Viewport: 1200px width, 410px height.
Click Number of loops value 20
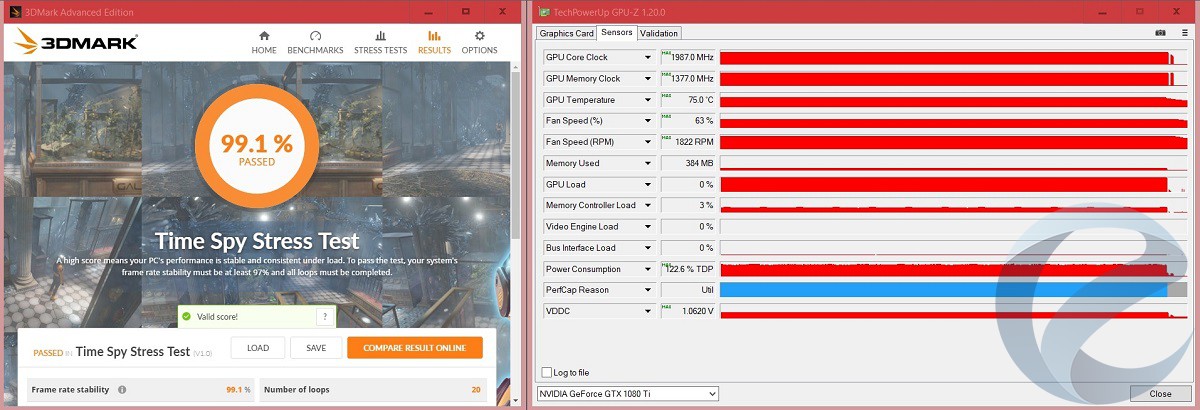[x=476, y=390]
